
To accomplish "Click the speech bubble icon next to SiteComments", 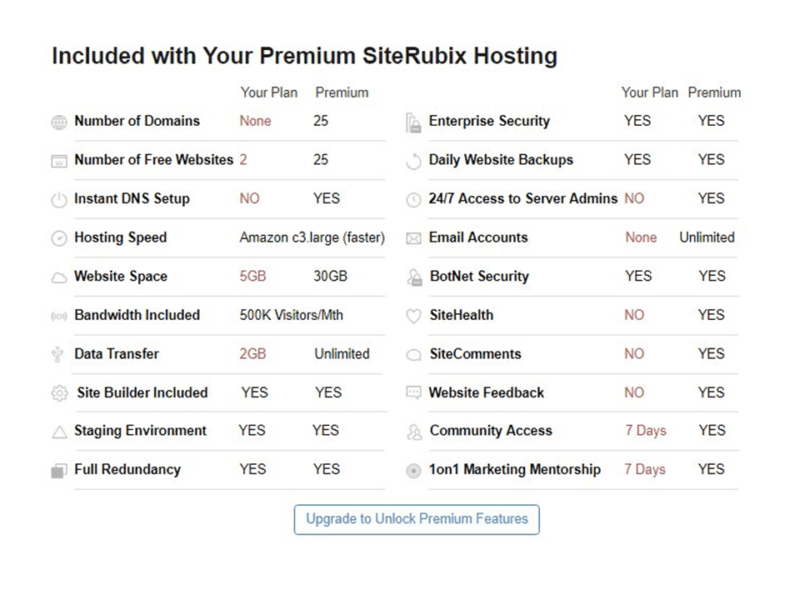I will [x=413, y=355].
